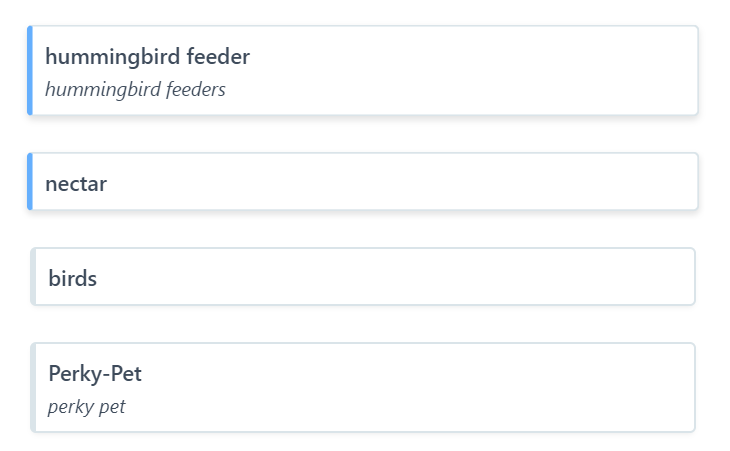730x451 pixels.
Task: Click empty right area of Perky-Pet card
Action: pyautogui.click(x=600, y=388)
